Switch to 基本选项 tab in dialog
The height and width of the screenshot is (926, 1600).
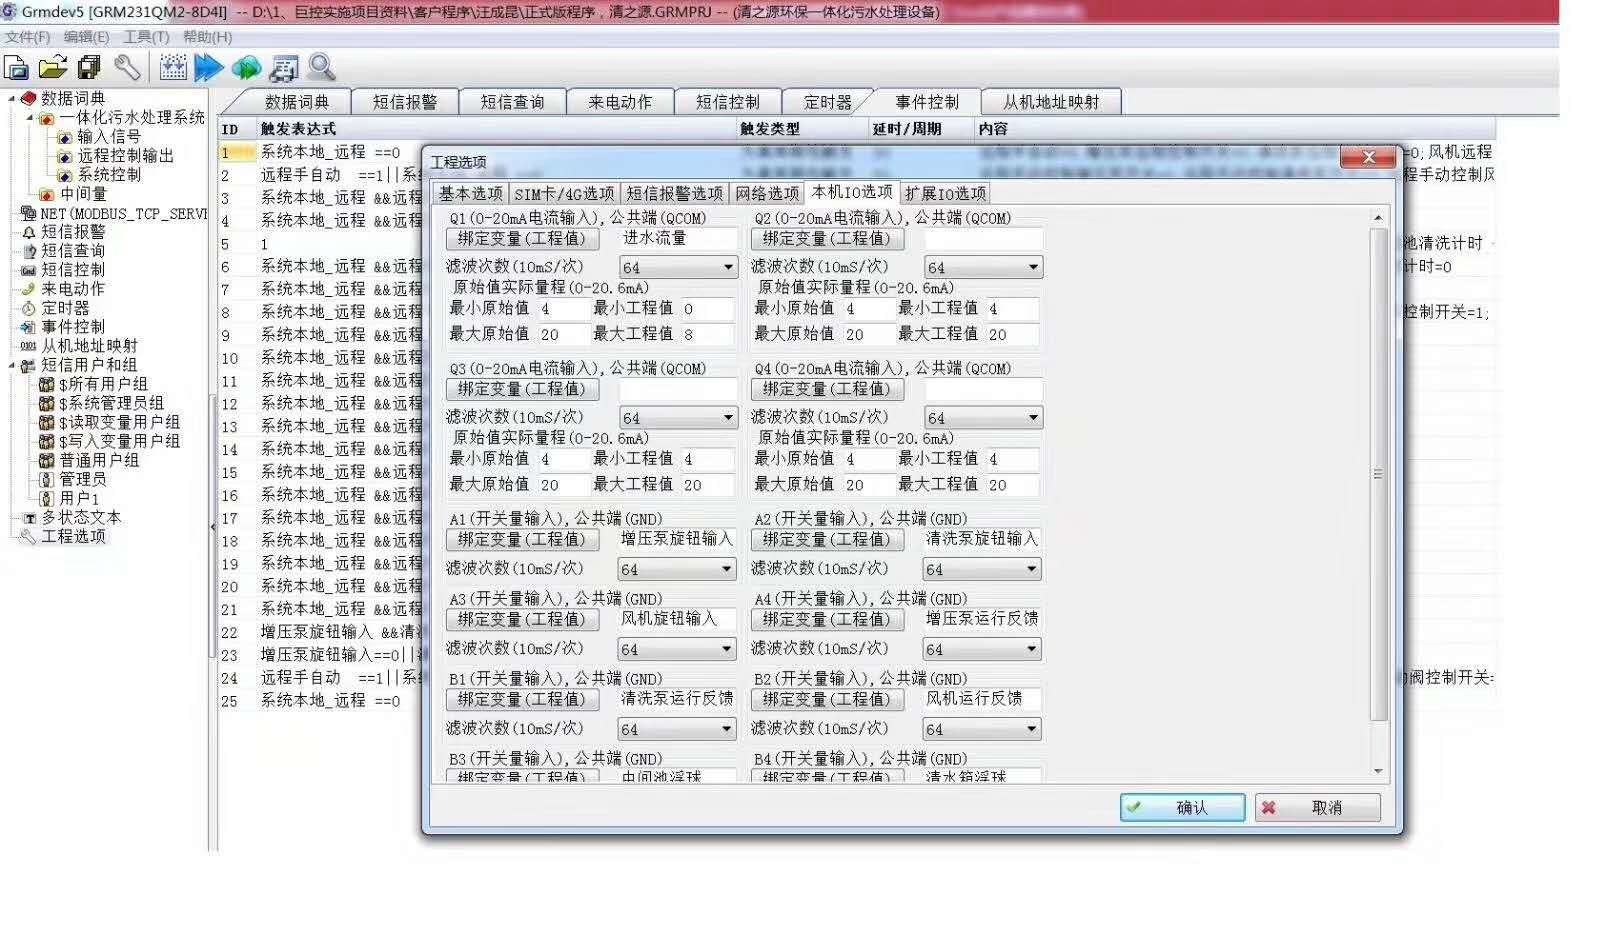pyautogui.click(x=470, y=193)
